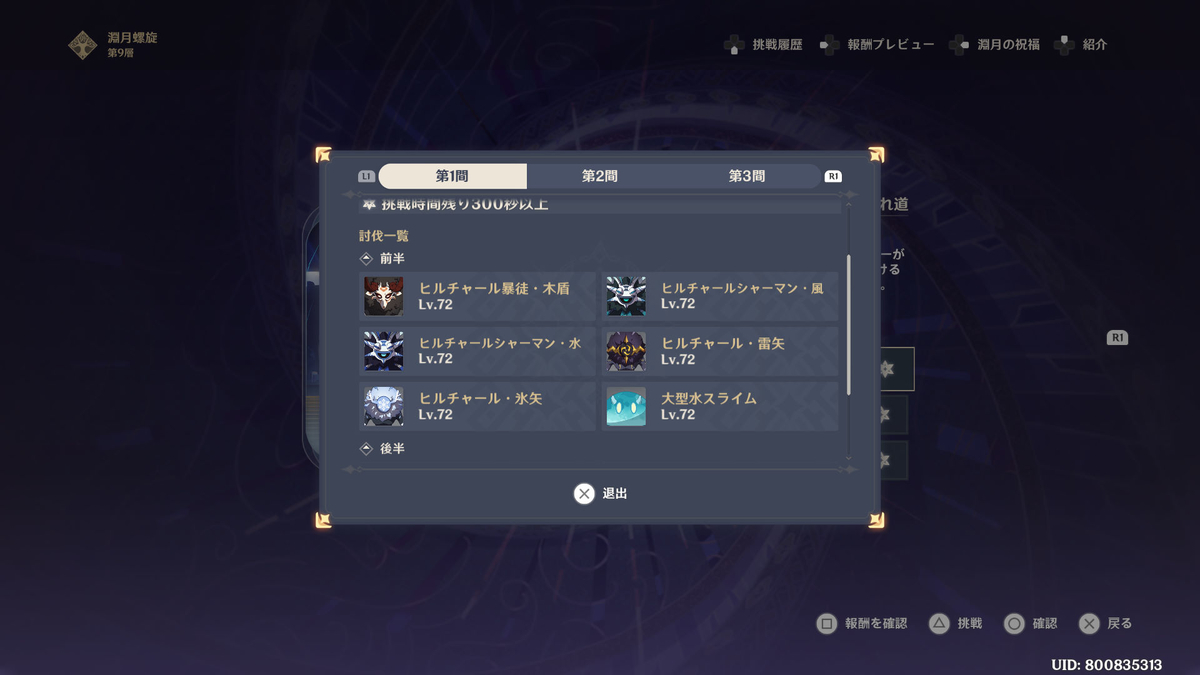Select the ヒルチャール・雷矢 enemy icon
The width and height of the screenshot is (1200, 675).
(x=626, y=352)
